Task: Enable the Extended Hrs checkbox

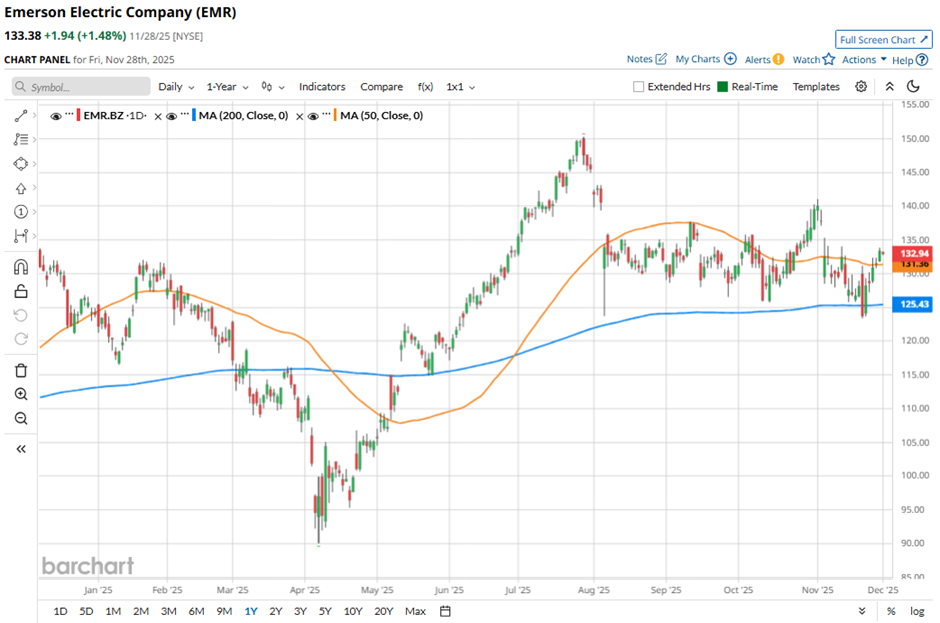Action: tap(639, 87)
